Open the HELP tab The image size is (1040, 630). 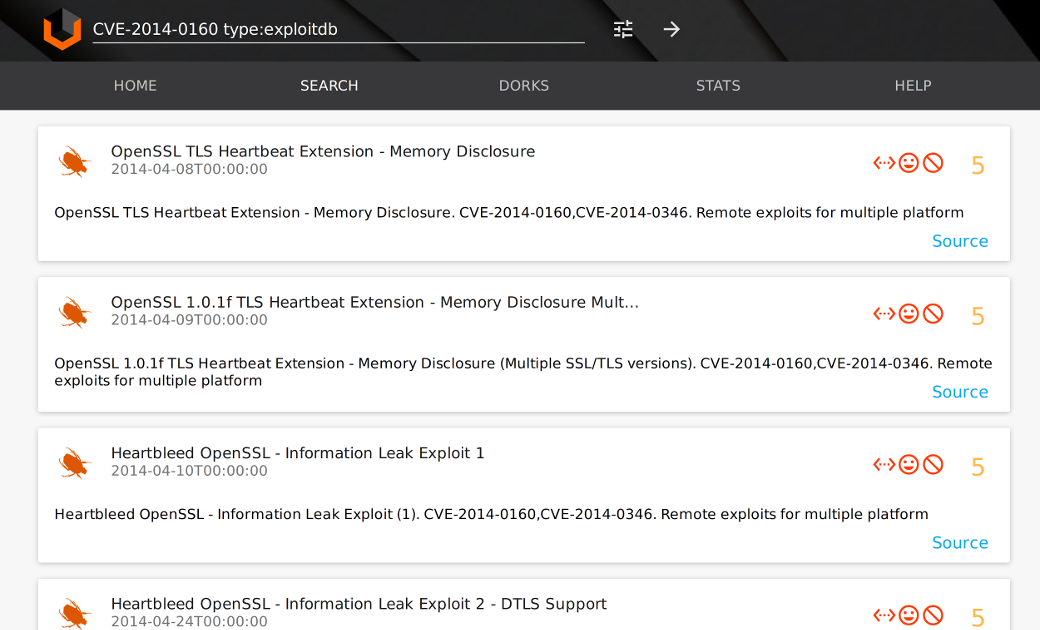click(x=913, y=86)
